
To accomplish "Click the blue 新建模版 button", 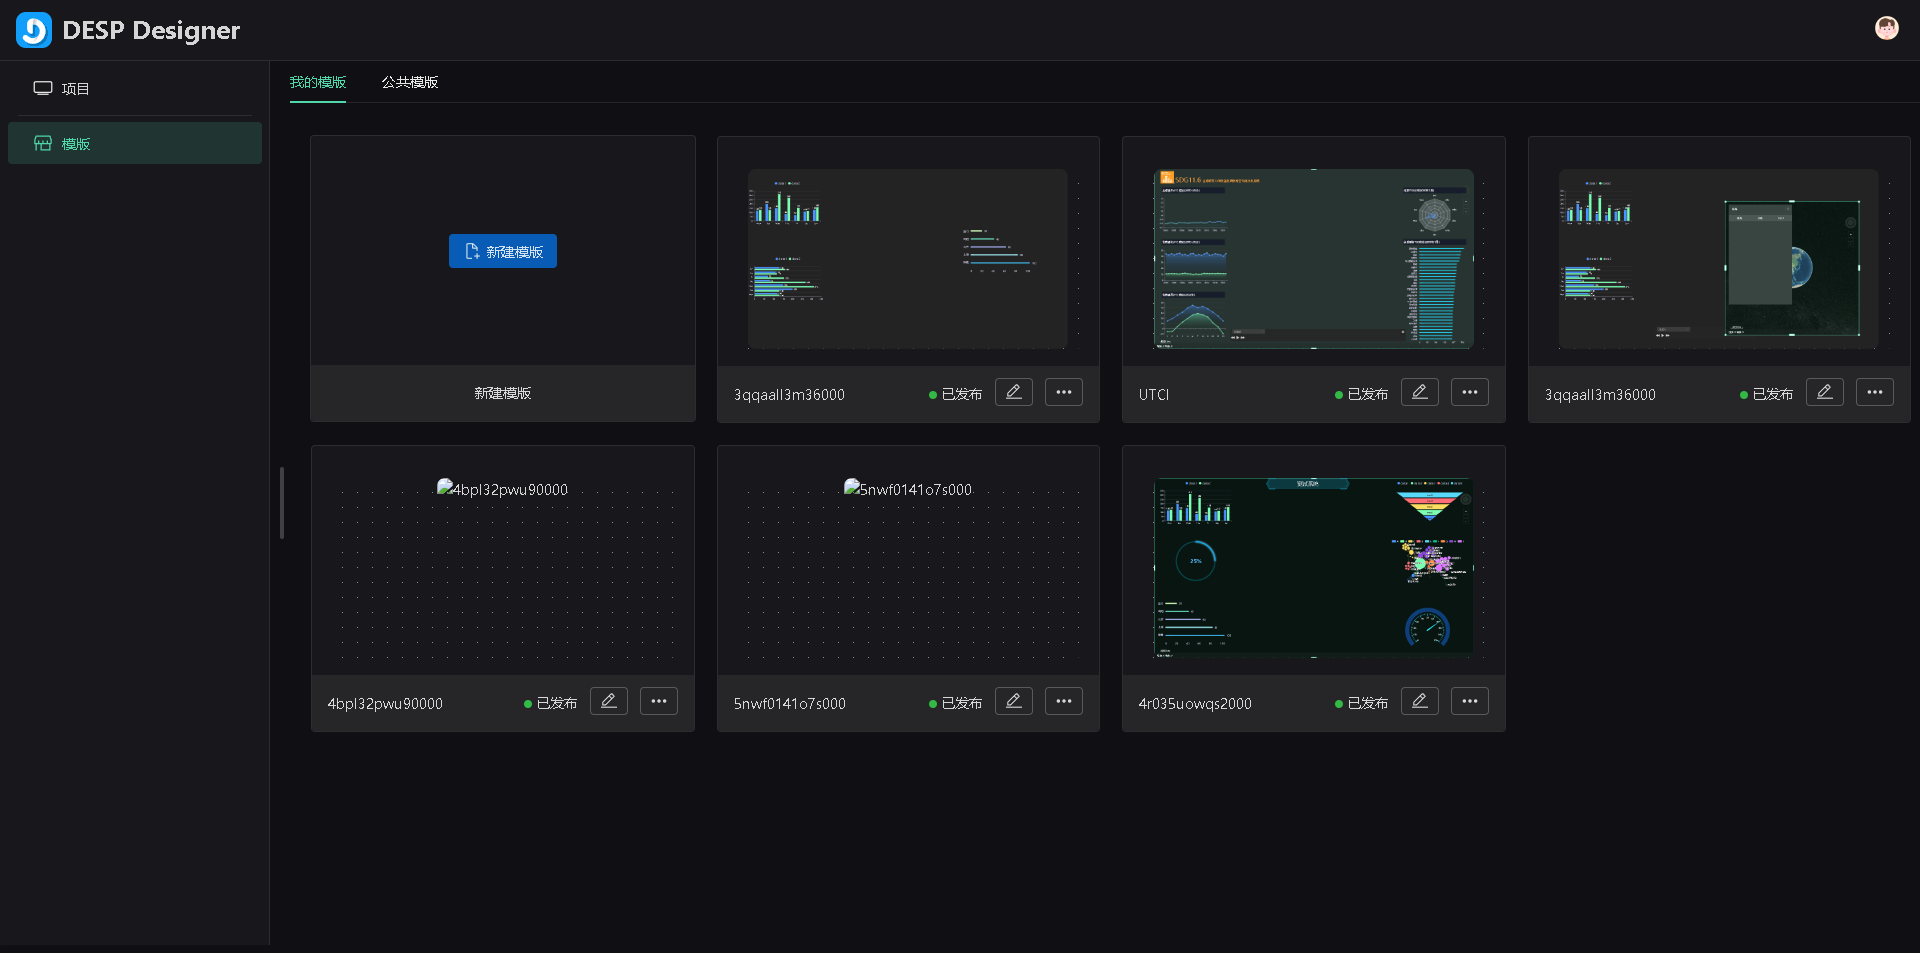I will tap(502, 251).
